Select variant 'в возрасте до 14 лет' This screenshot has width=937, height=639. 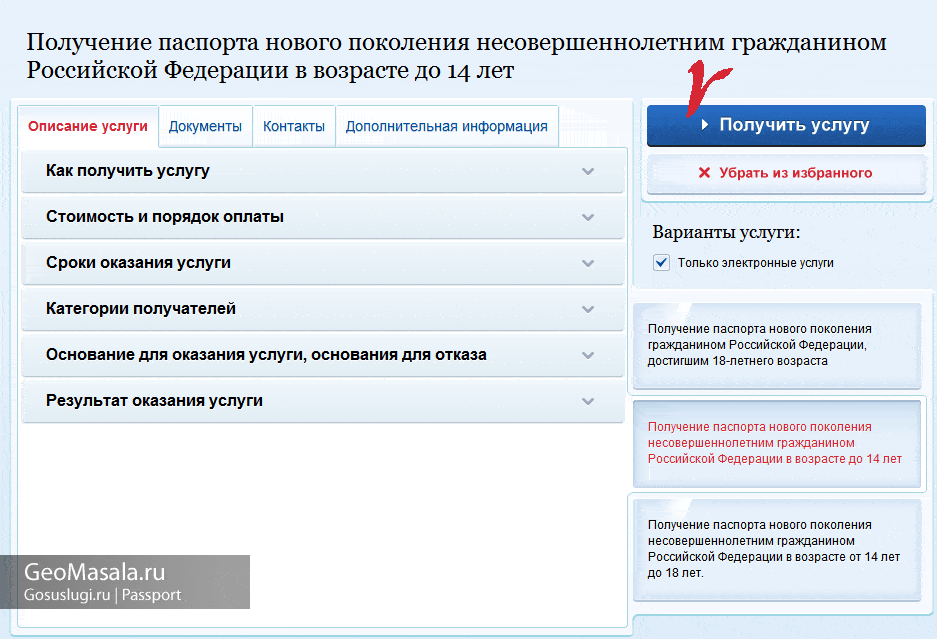tap(775, 442)
